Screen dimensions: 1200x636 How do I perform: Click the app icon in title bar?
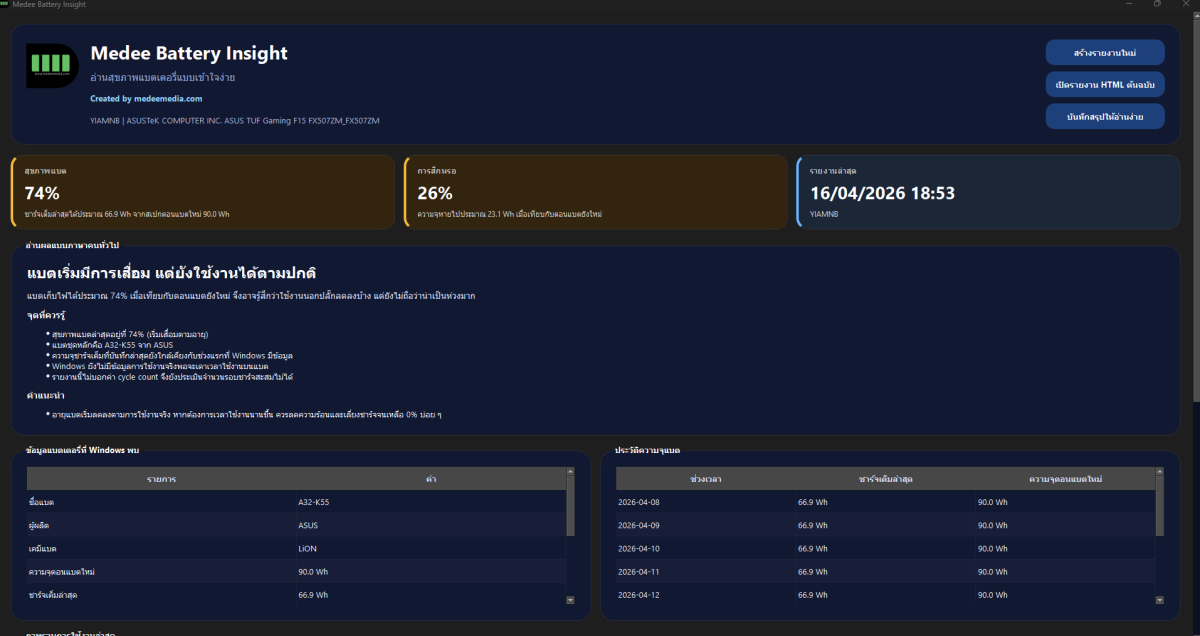pyautogui.click(x=5, y=4)
